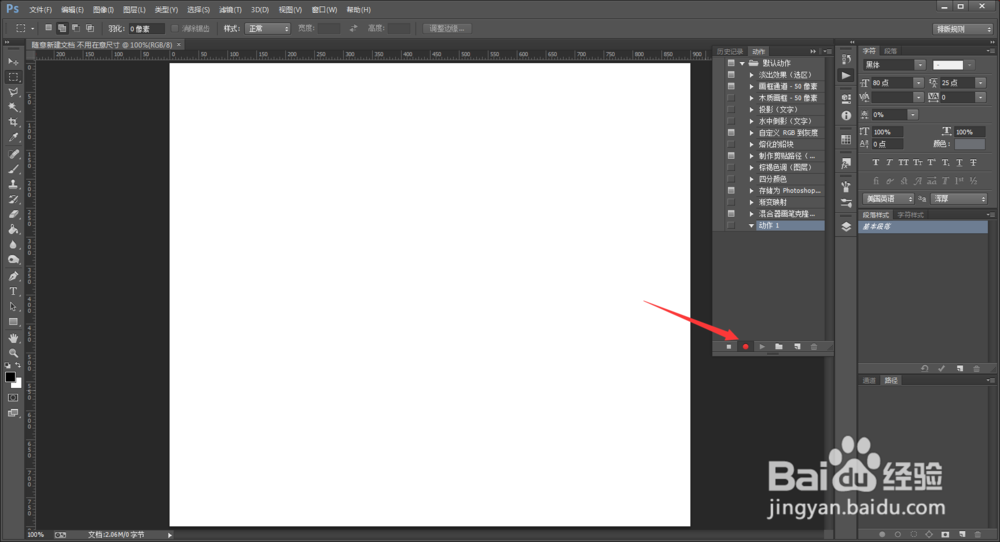
Task: Collapse the 动作 1 action
Action: (751, 226)
